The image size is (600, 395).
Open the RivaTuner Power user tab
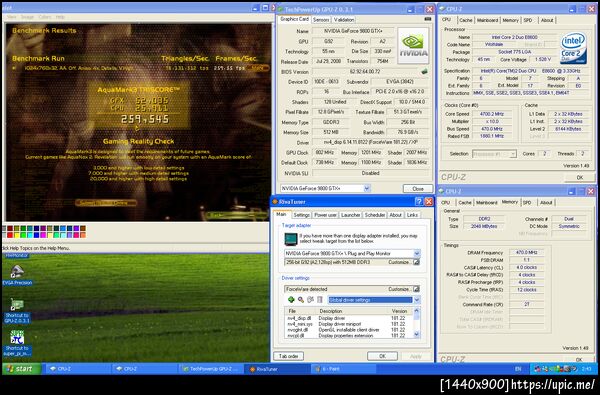(325, 215)
